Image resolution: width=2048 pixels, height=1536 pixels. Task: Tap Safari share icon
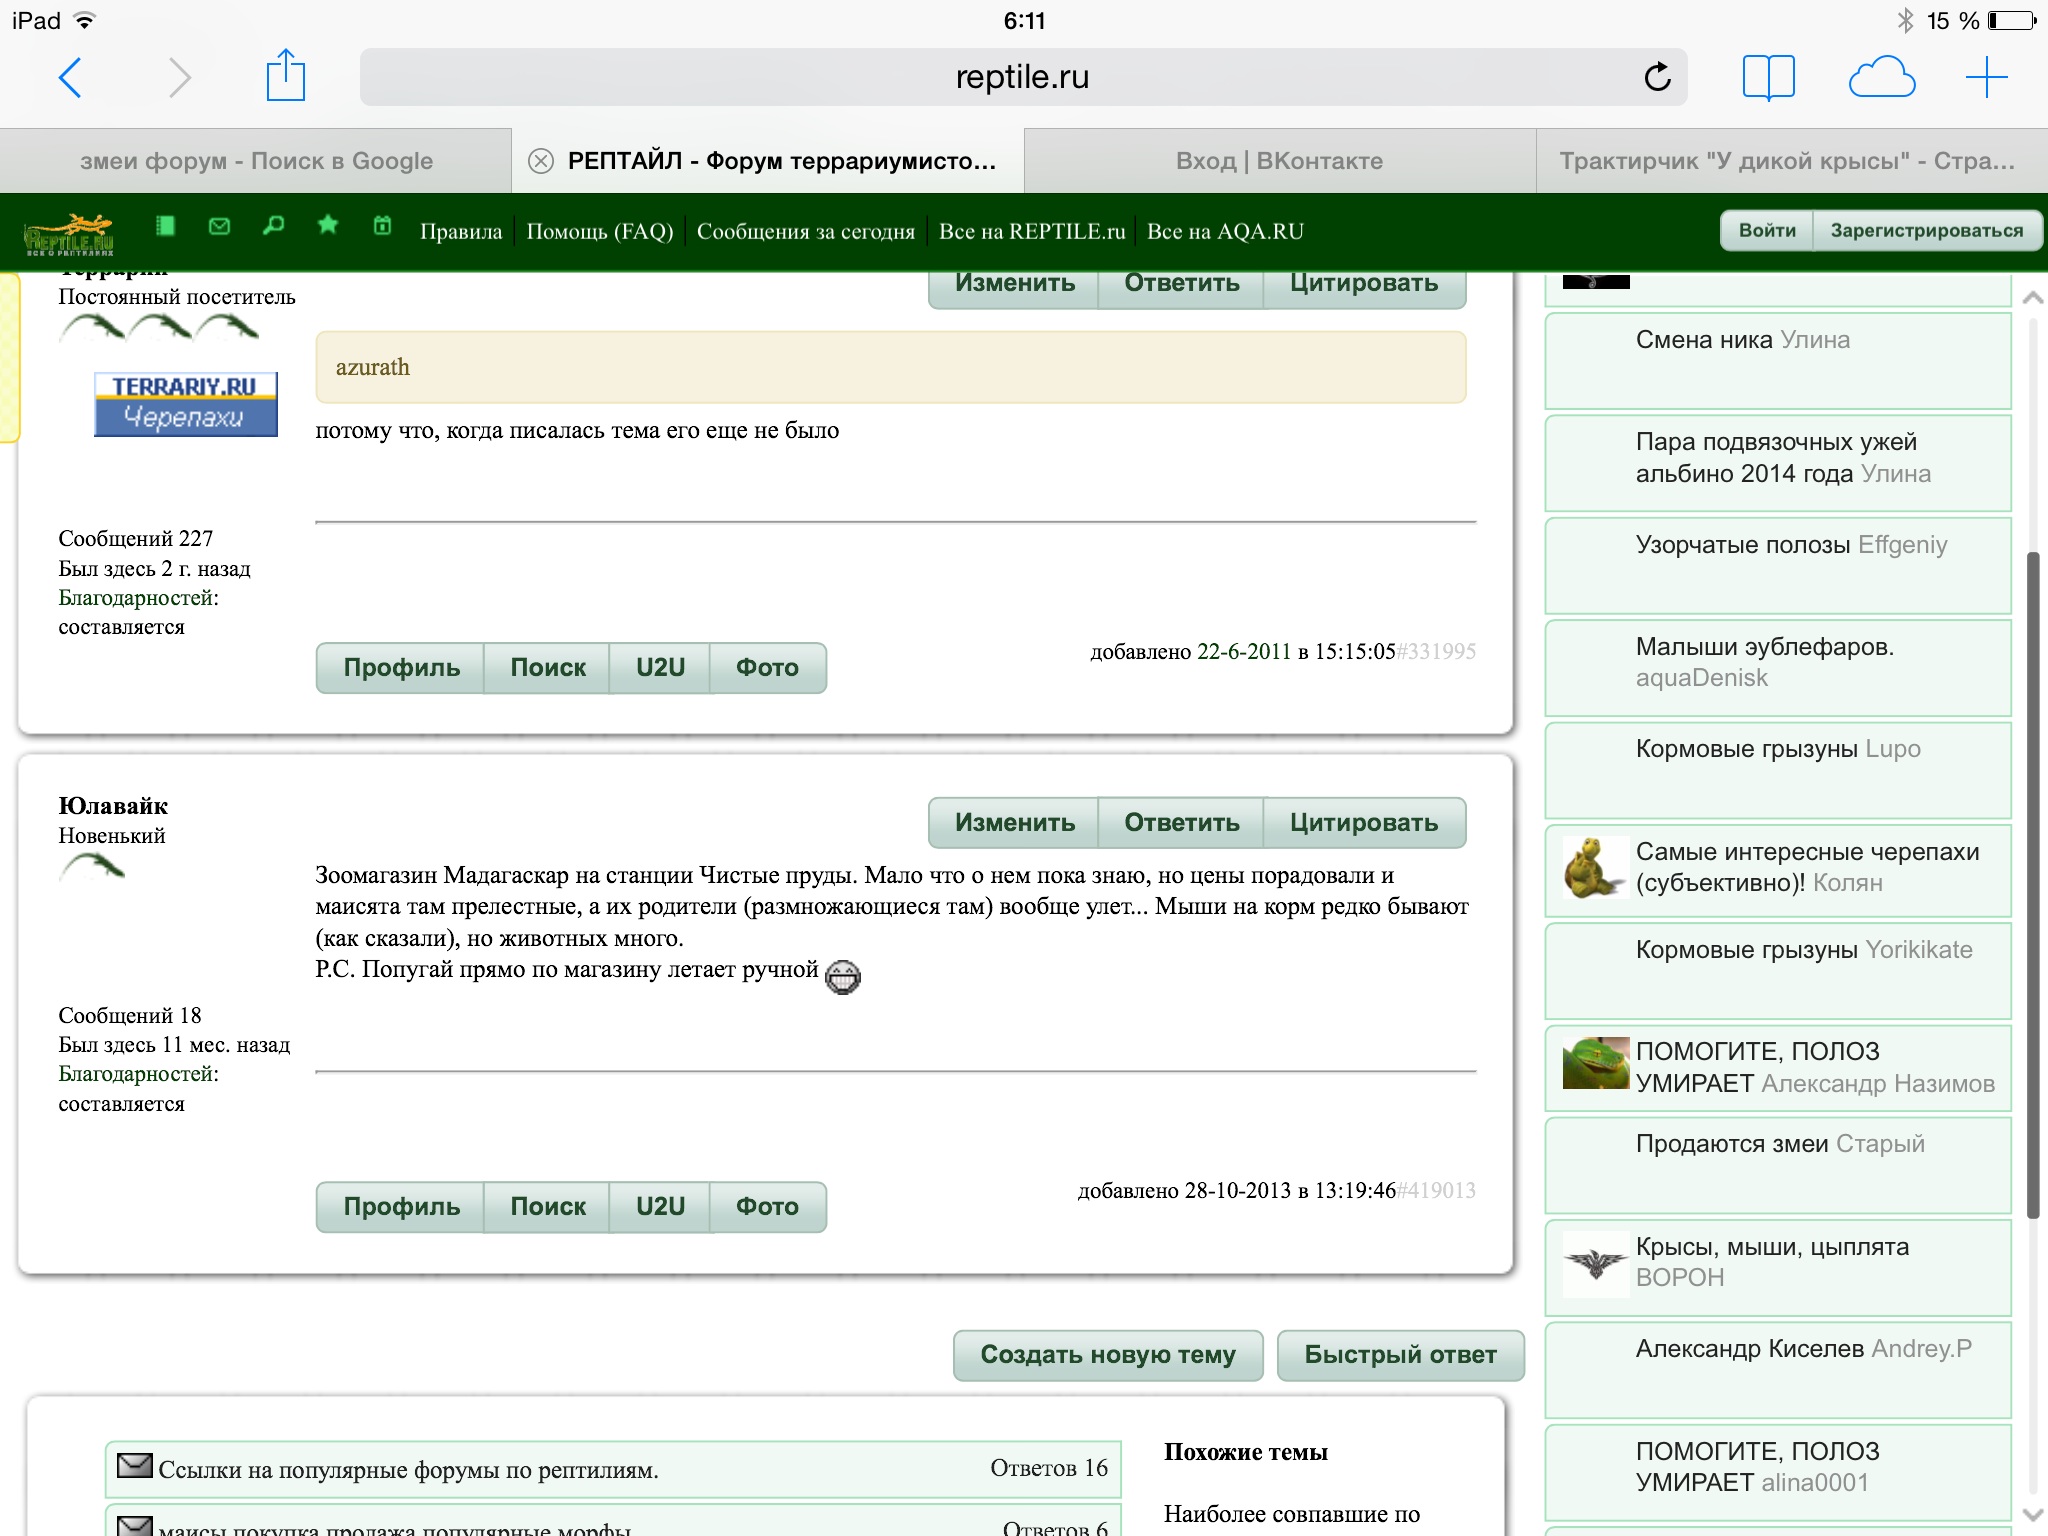click(285, 76)
